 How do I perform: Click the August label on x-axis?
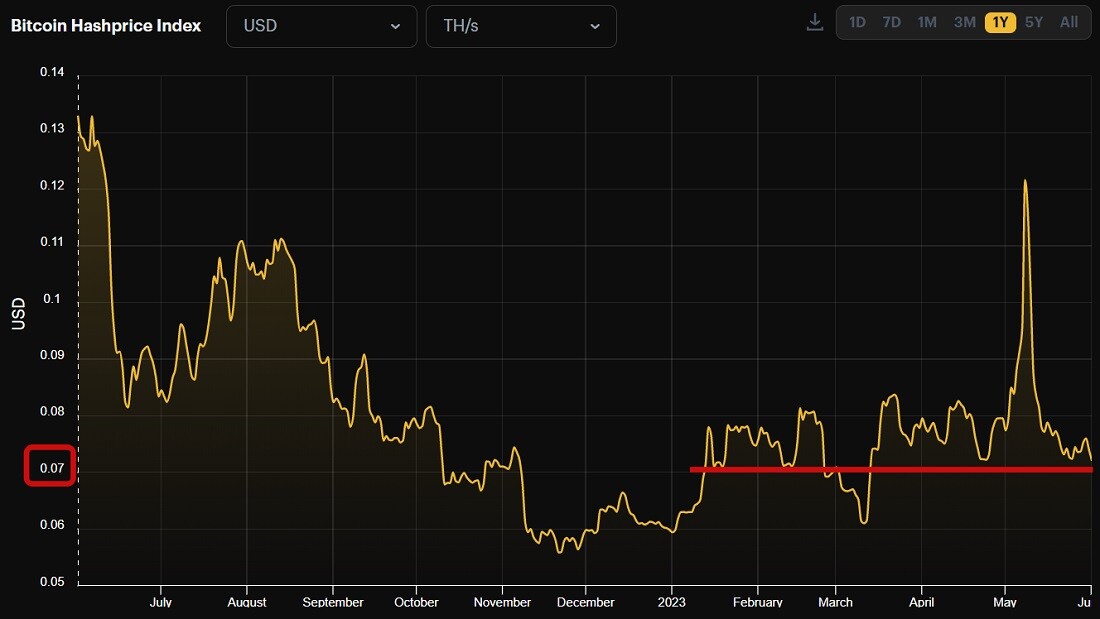click(x=246, y=602)
